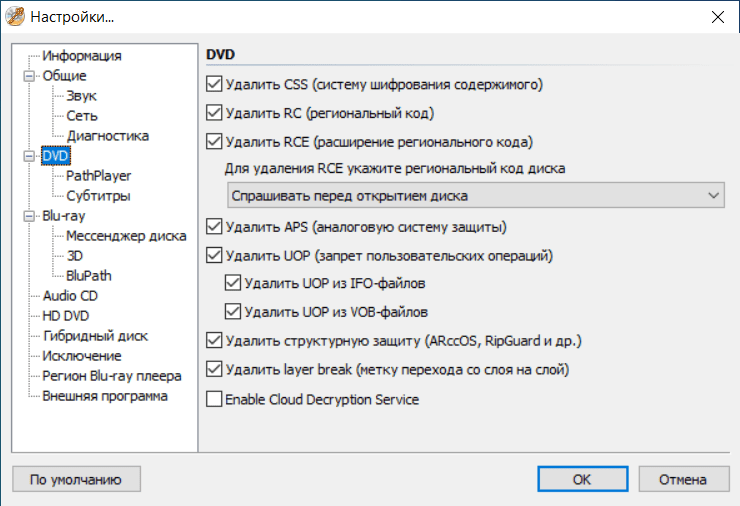Enable Cloud Decryption Service checkbox
The height and width of the screenshot is (506, 740).
(213, 399)
